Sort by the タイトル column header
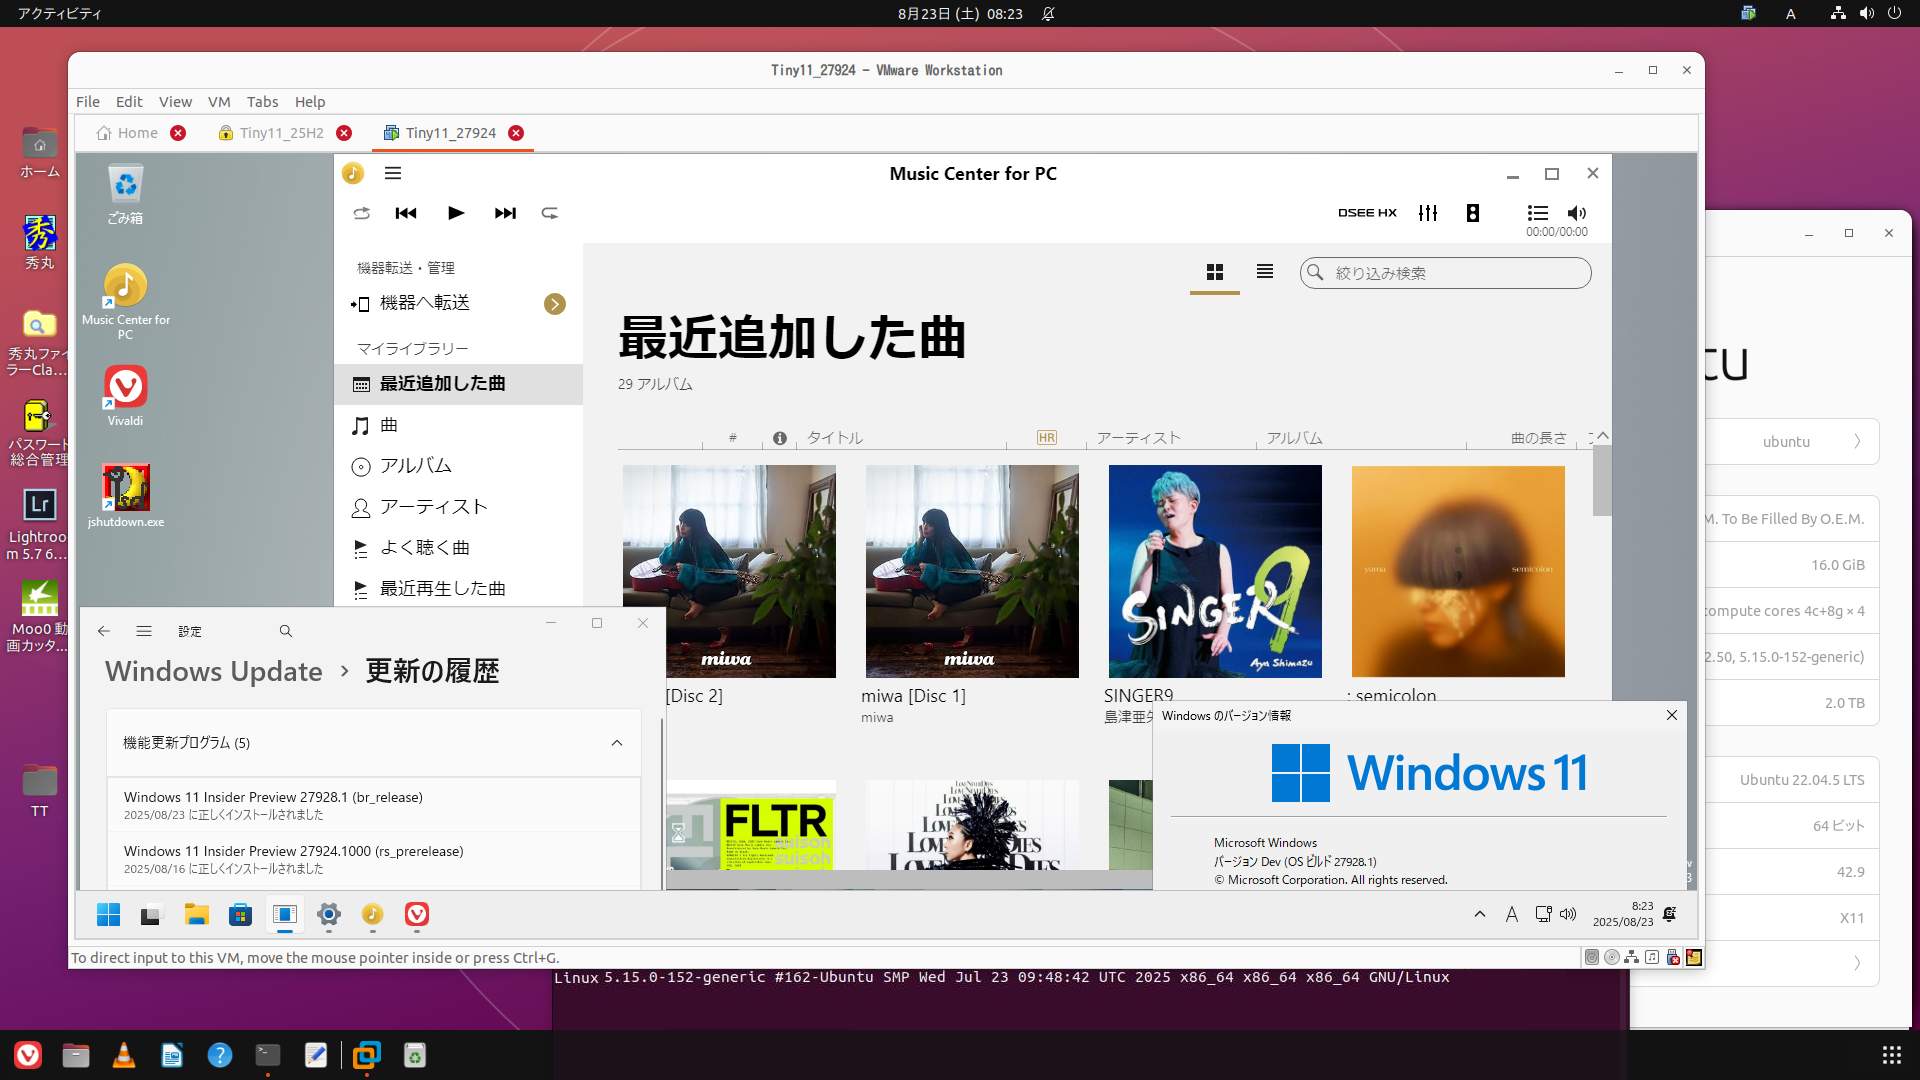 (x=835, y=438)
